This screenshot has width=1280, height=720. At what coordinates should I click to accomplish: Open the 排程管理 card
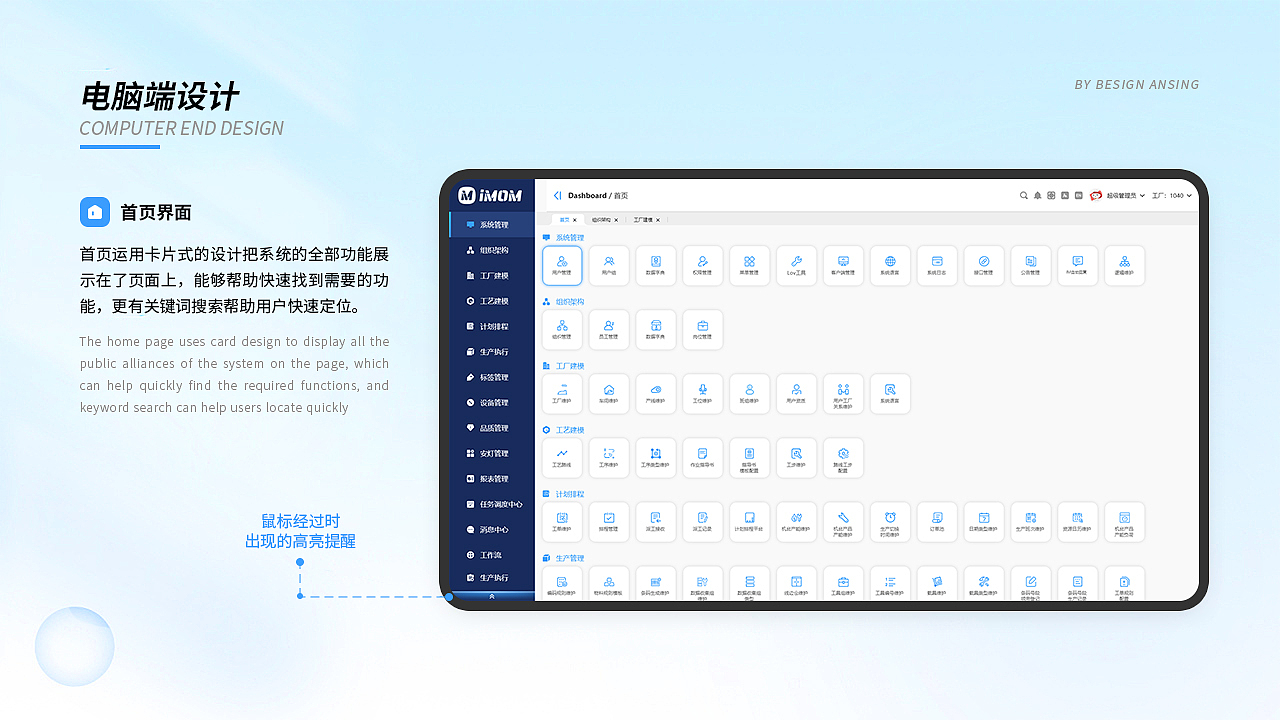(609, 522)
